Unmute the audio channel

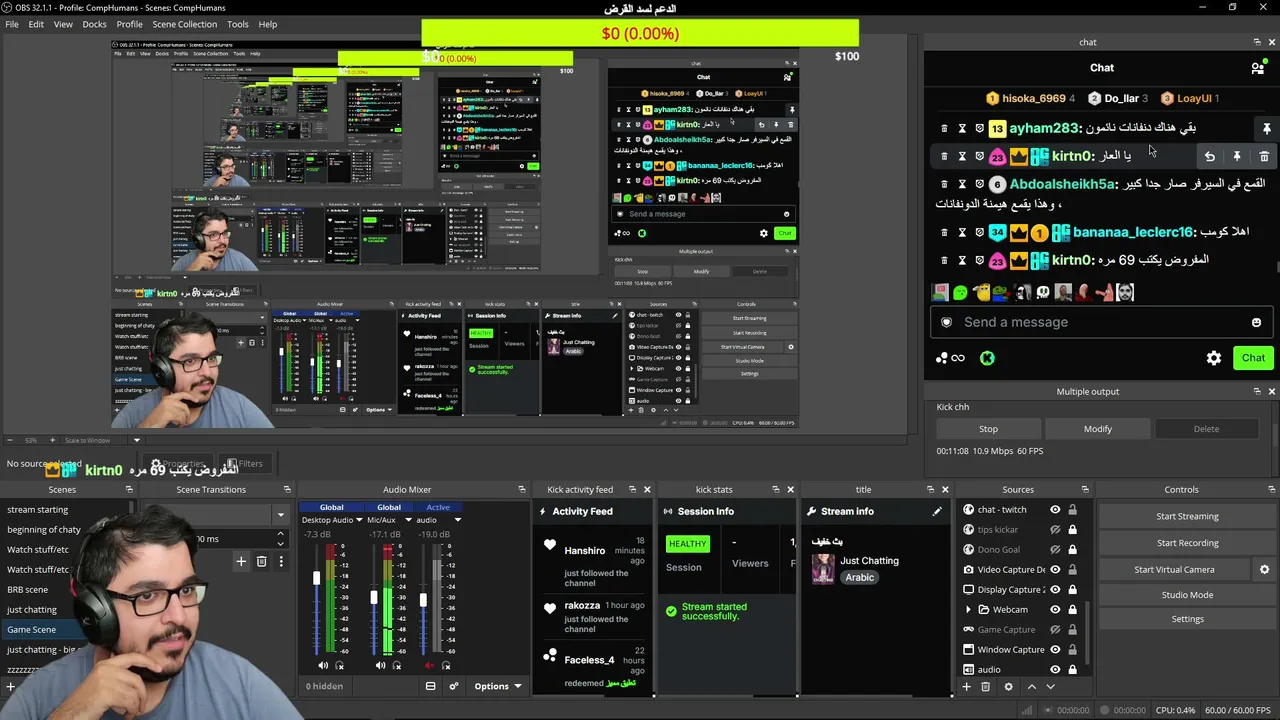[x=430, y=666]
